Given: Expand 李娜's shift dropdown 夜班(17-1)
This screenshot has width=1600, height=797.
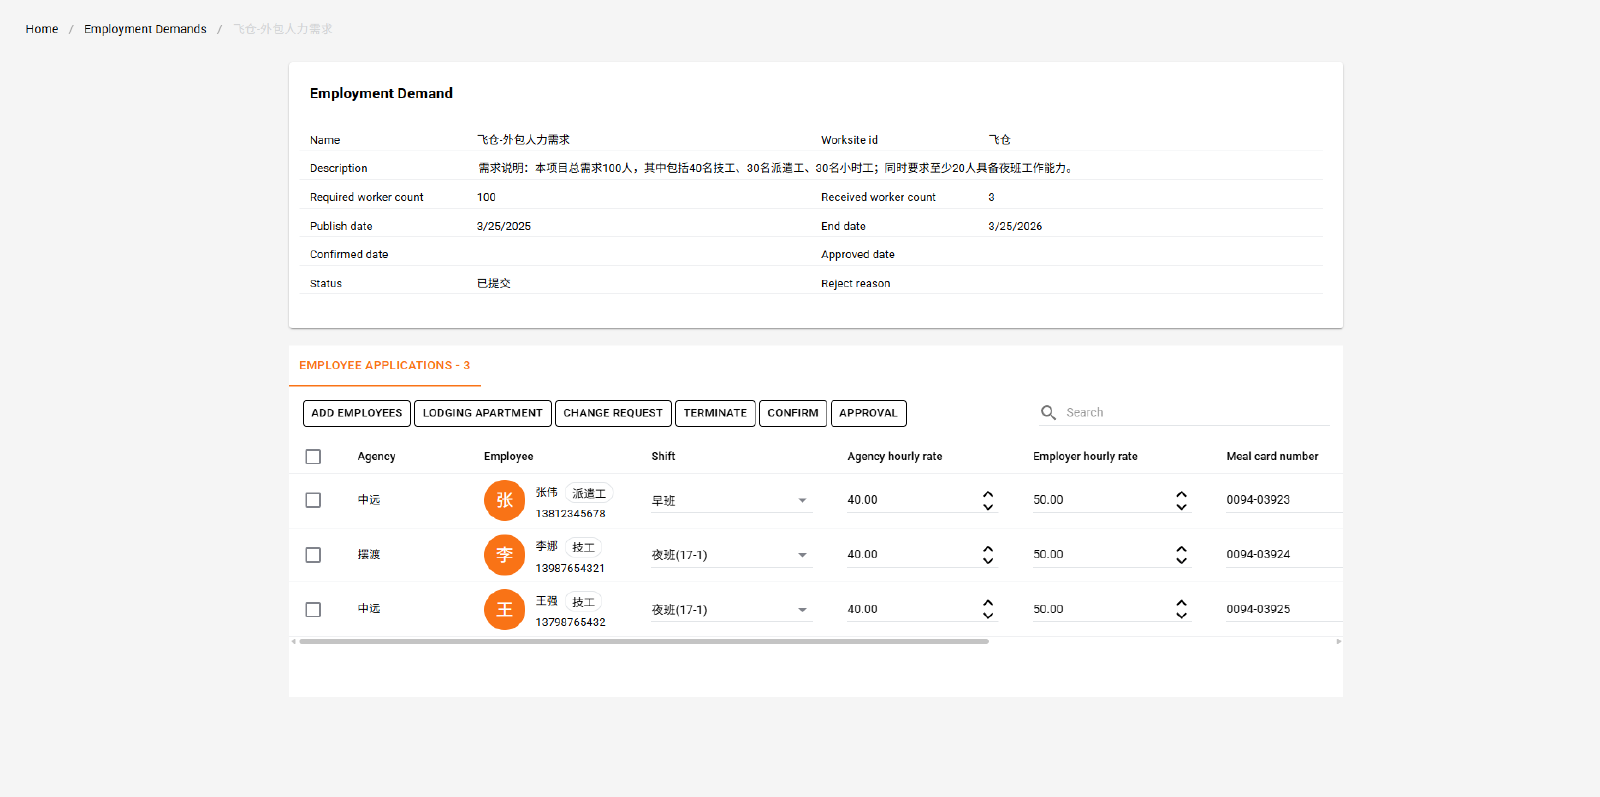Looking at the screenshot, I should point(801,555).
